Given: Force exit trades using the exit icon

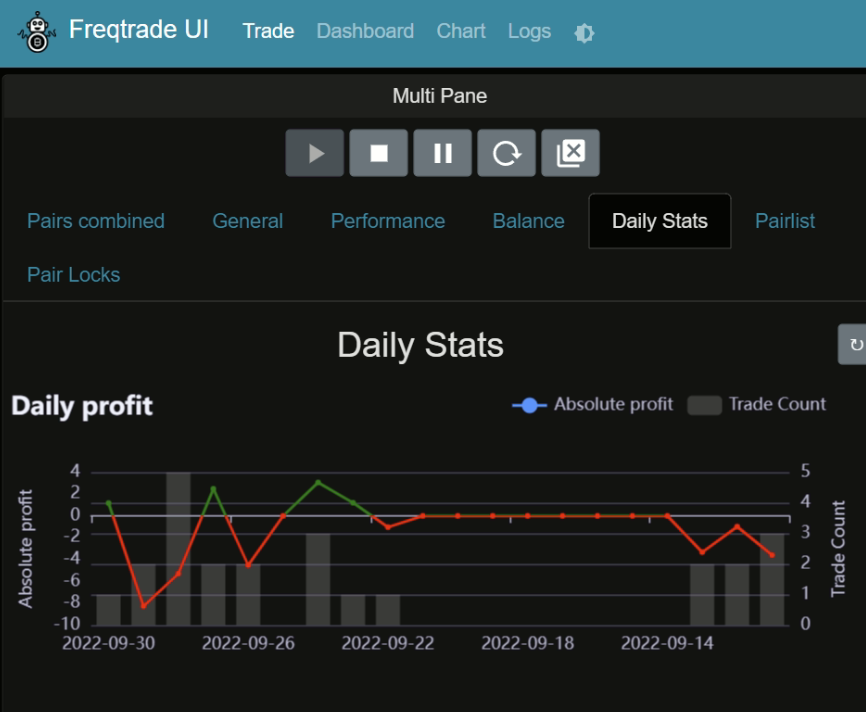Looking at the screenshot, I should pos(570,152).
